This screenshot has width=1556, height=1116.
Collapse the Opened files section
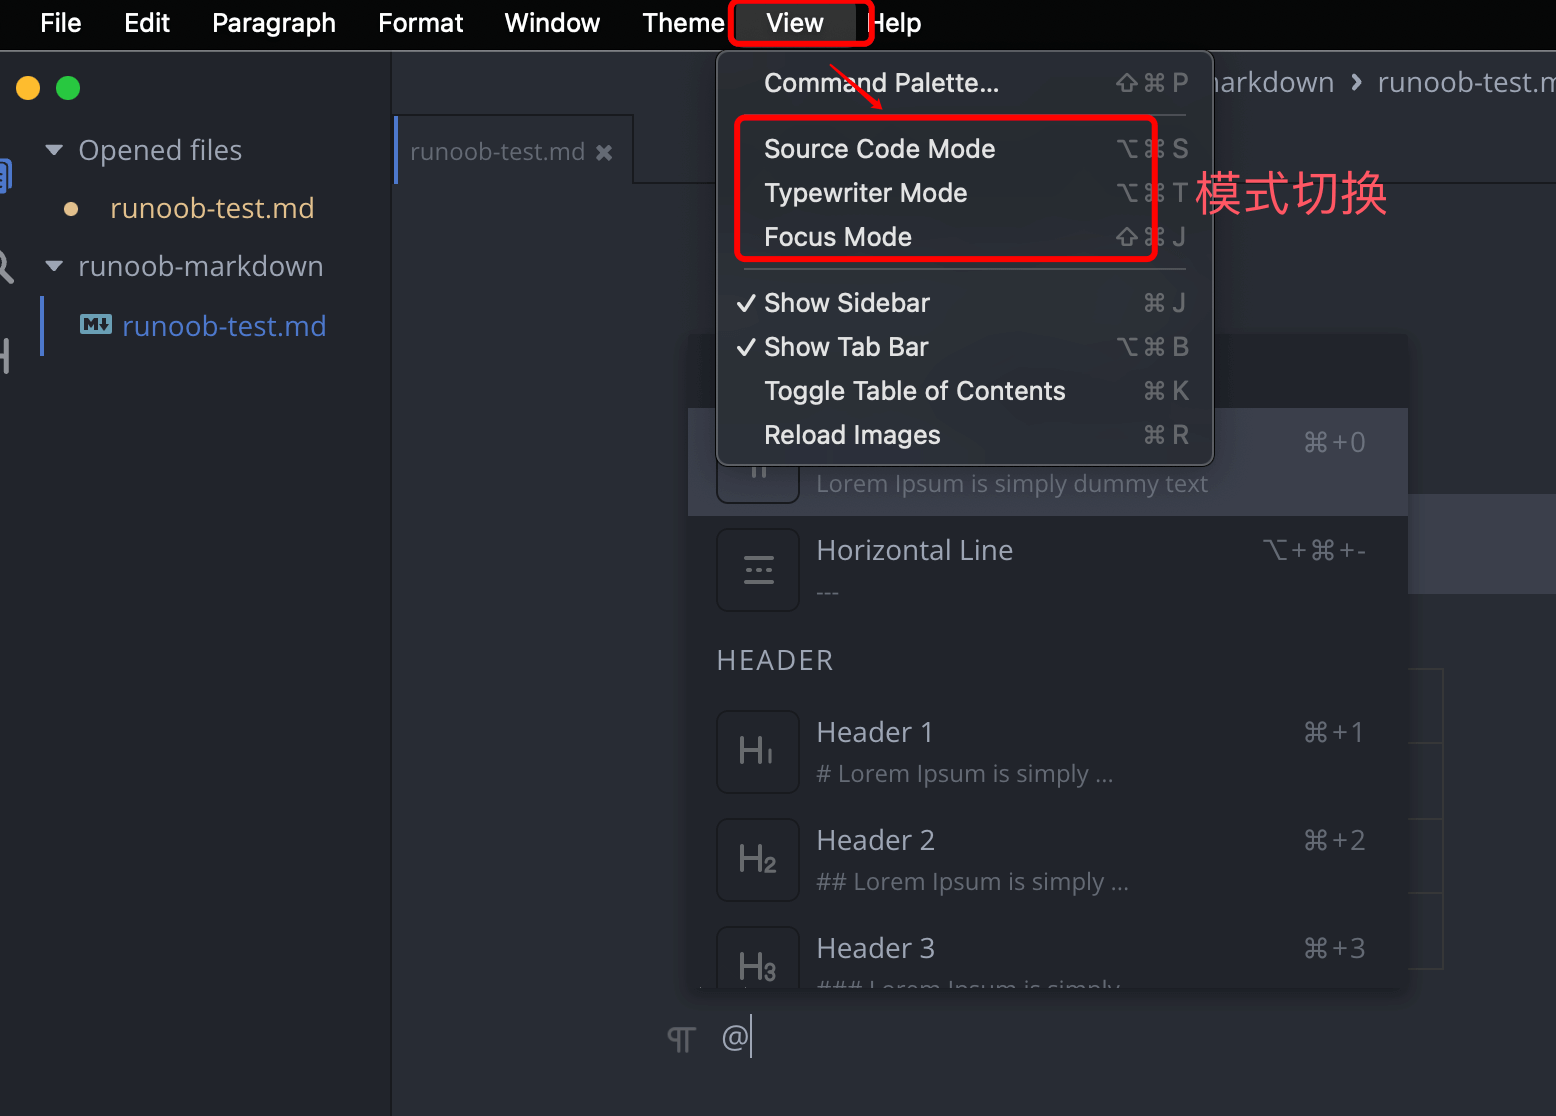click(55, 150)
